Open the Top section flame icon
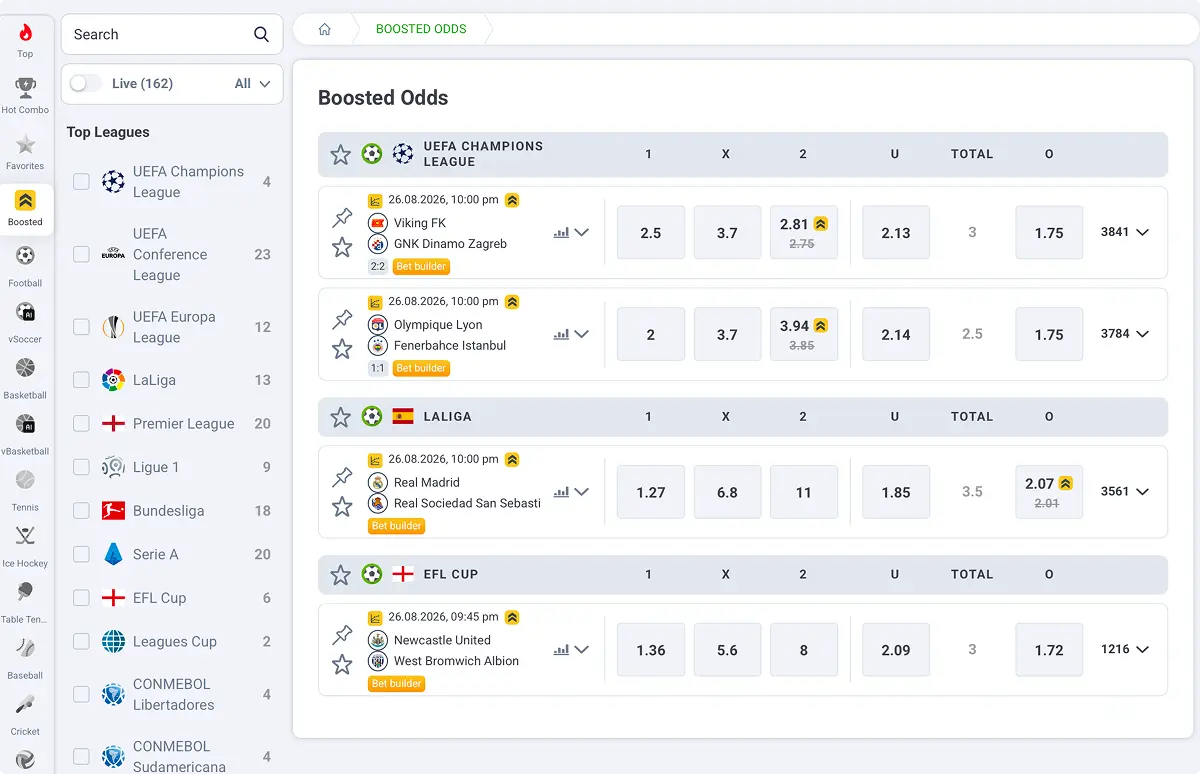The width and height of the screenshot is (1200, 774). coord(25,33)
